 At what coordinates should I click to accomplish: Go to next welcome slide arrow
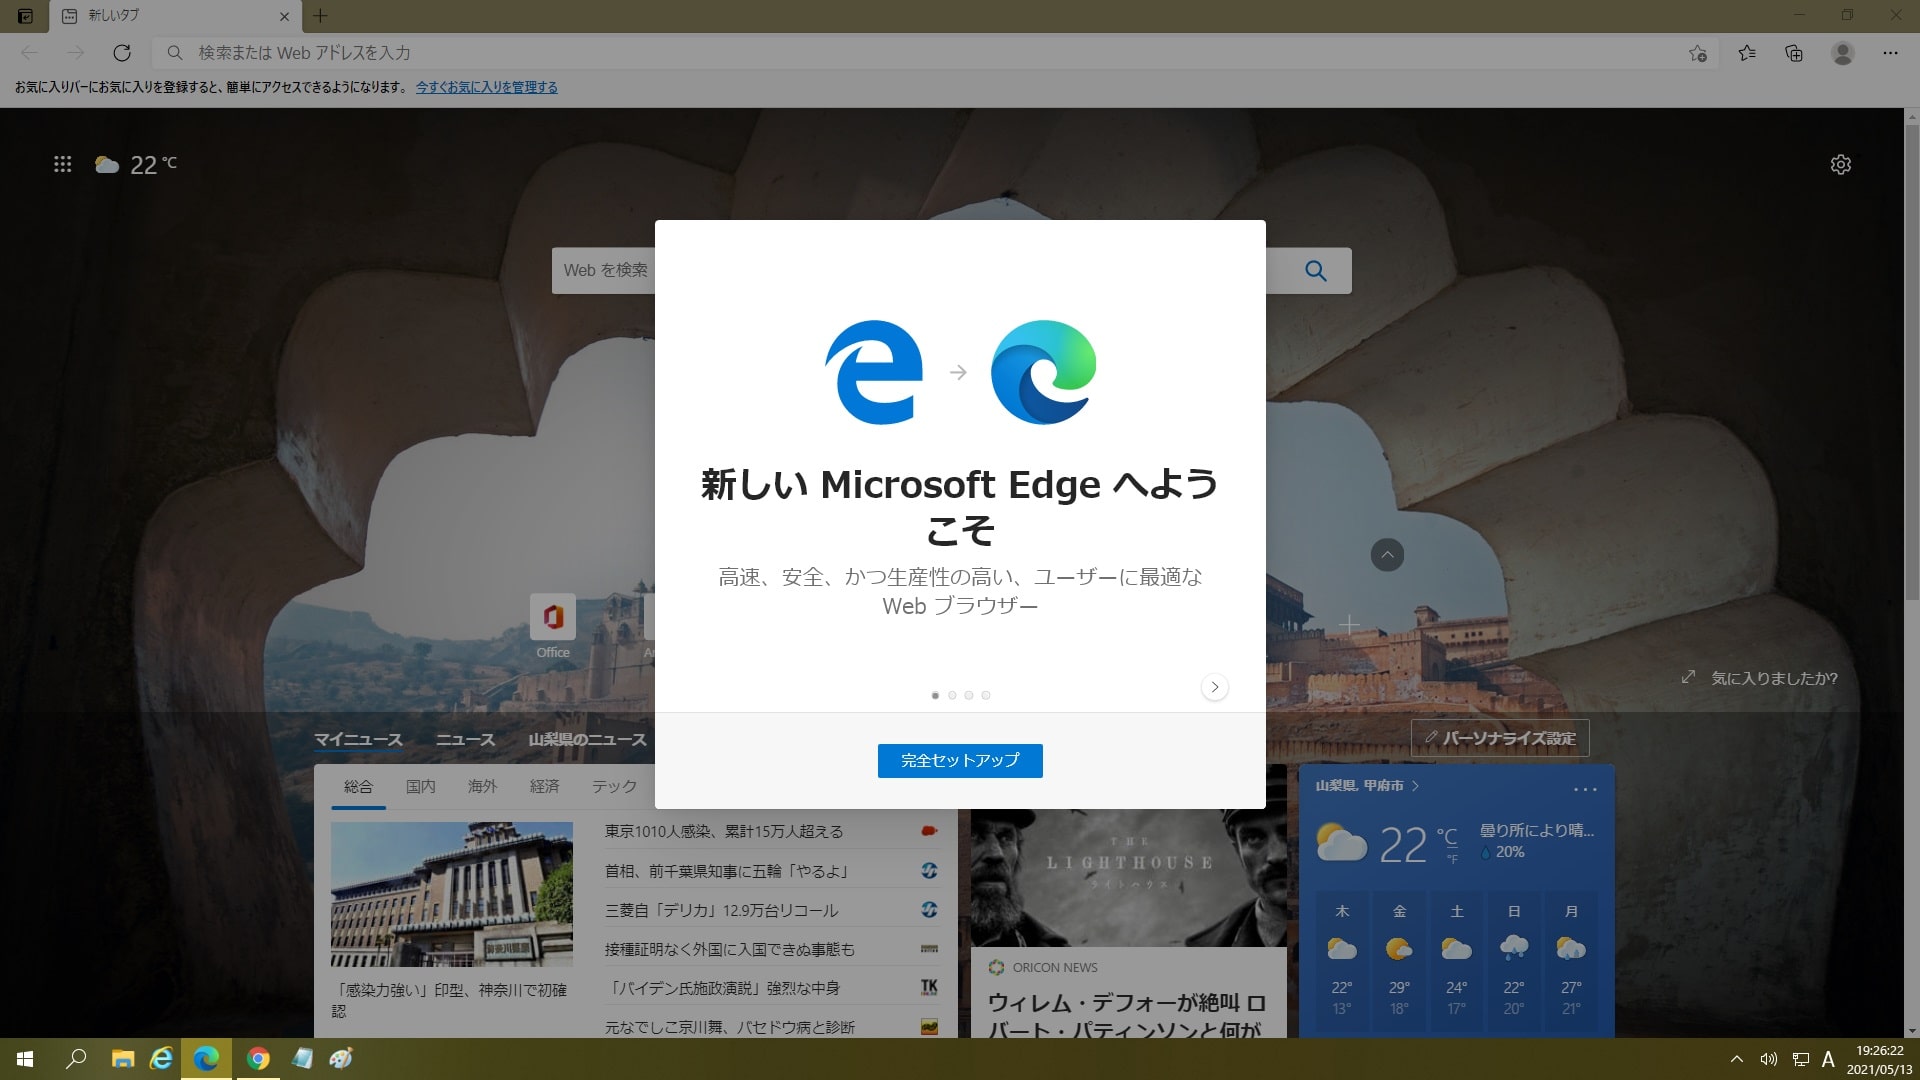pyautogui.click(x=1214, y=687)
